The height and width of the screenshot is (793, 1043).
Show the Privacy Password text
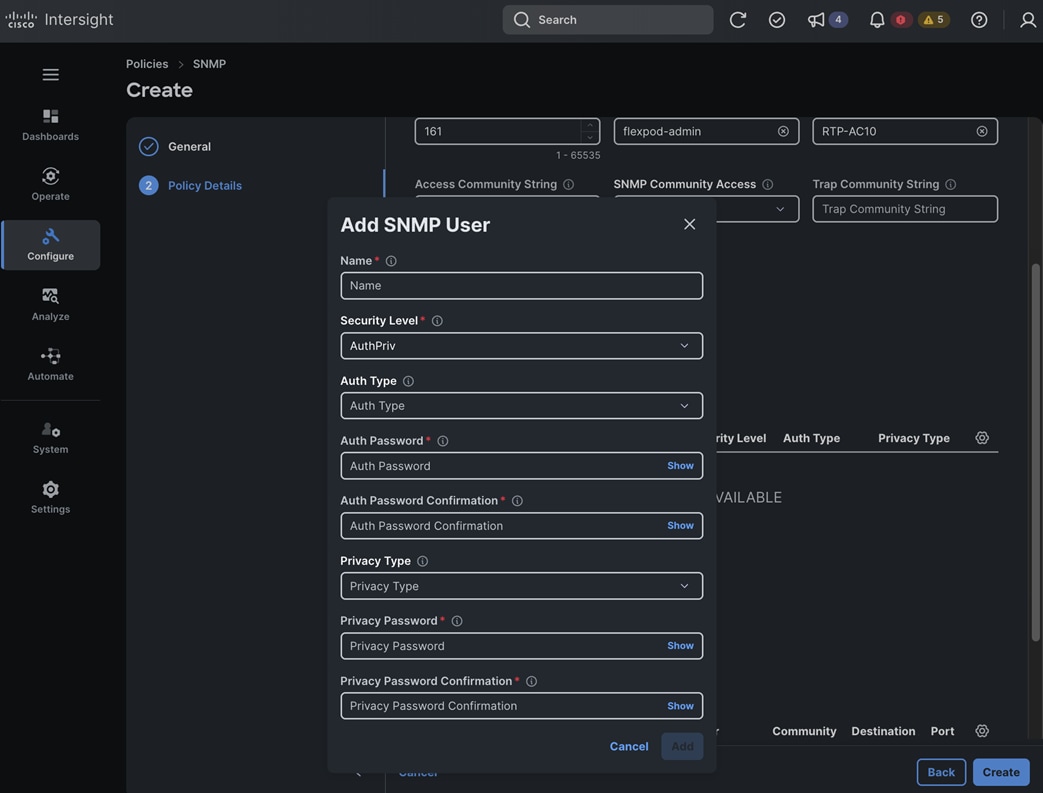[680, 646]
